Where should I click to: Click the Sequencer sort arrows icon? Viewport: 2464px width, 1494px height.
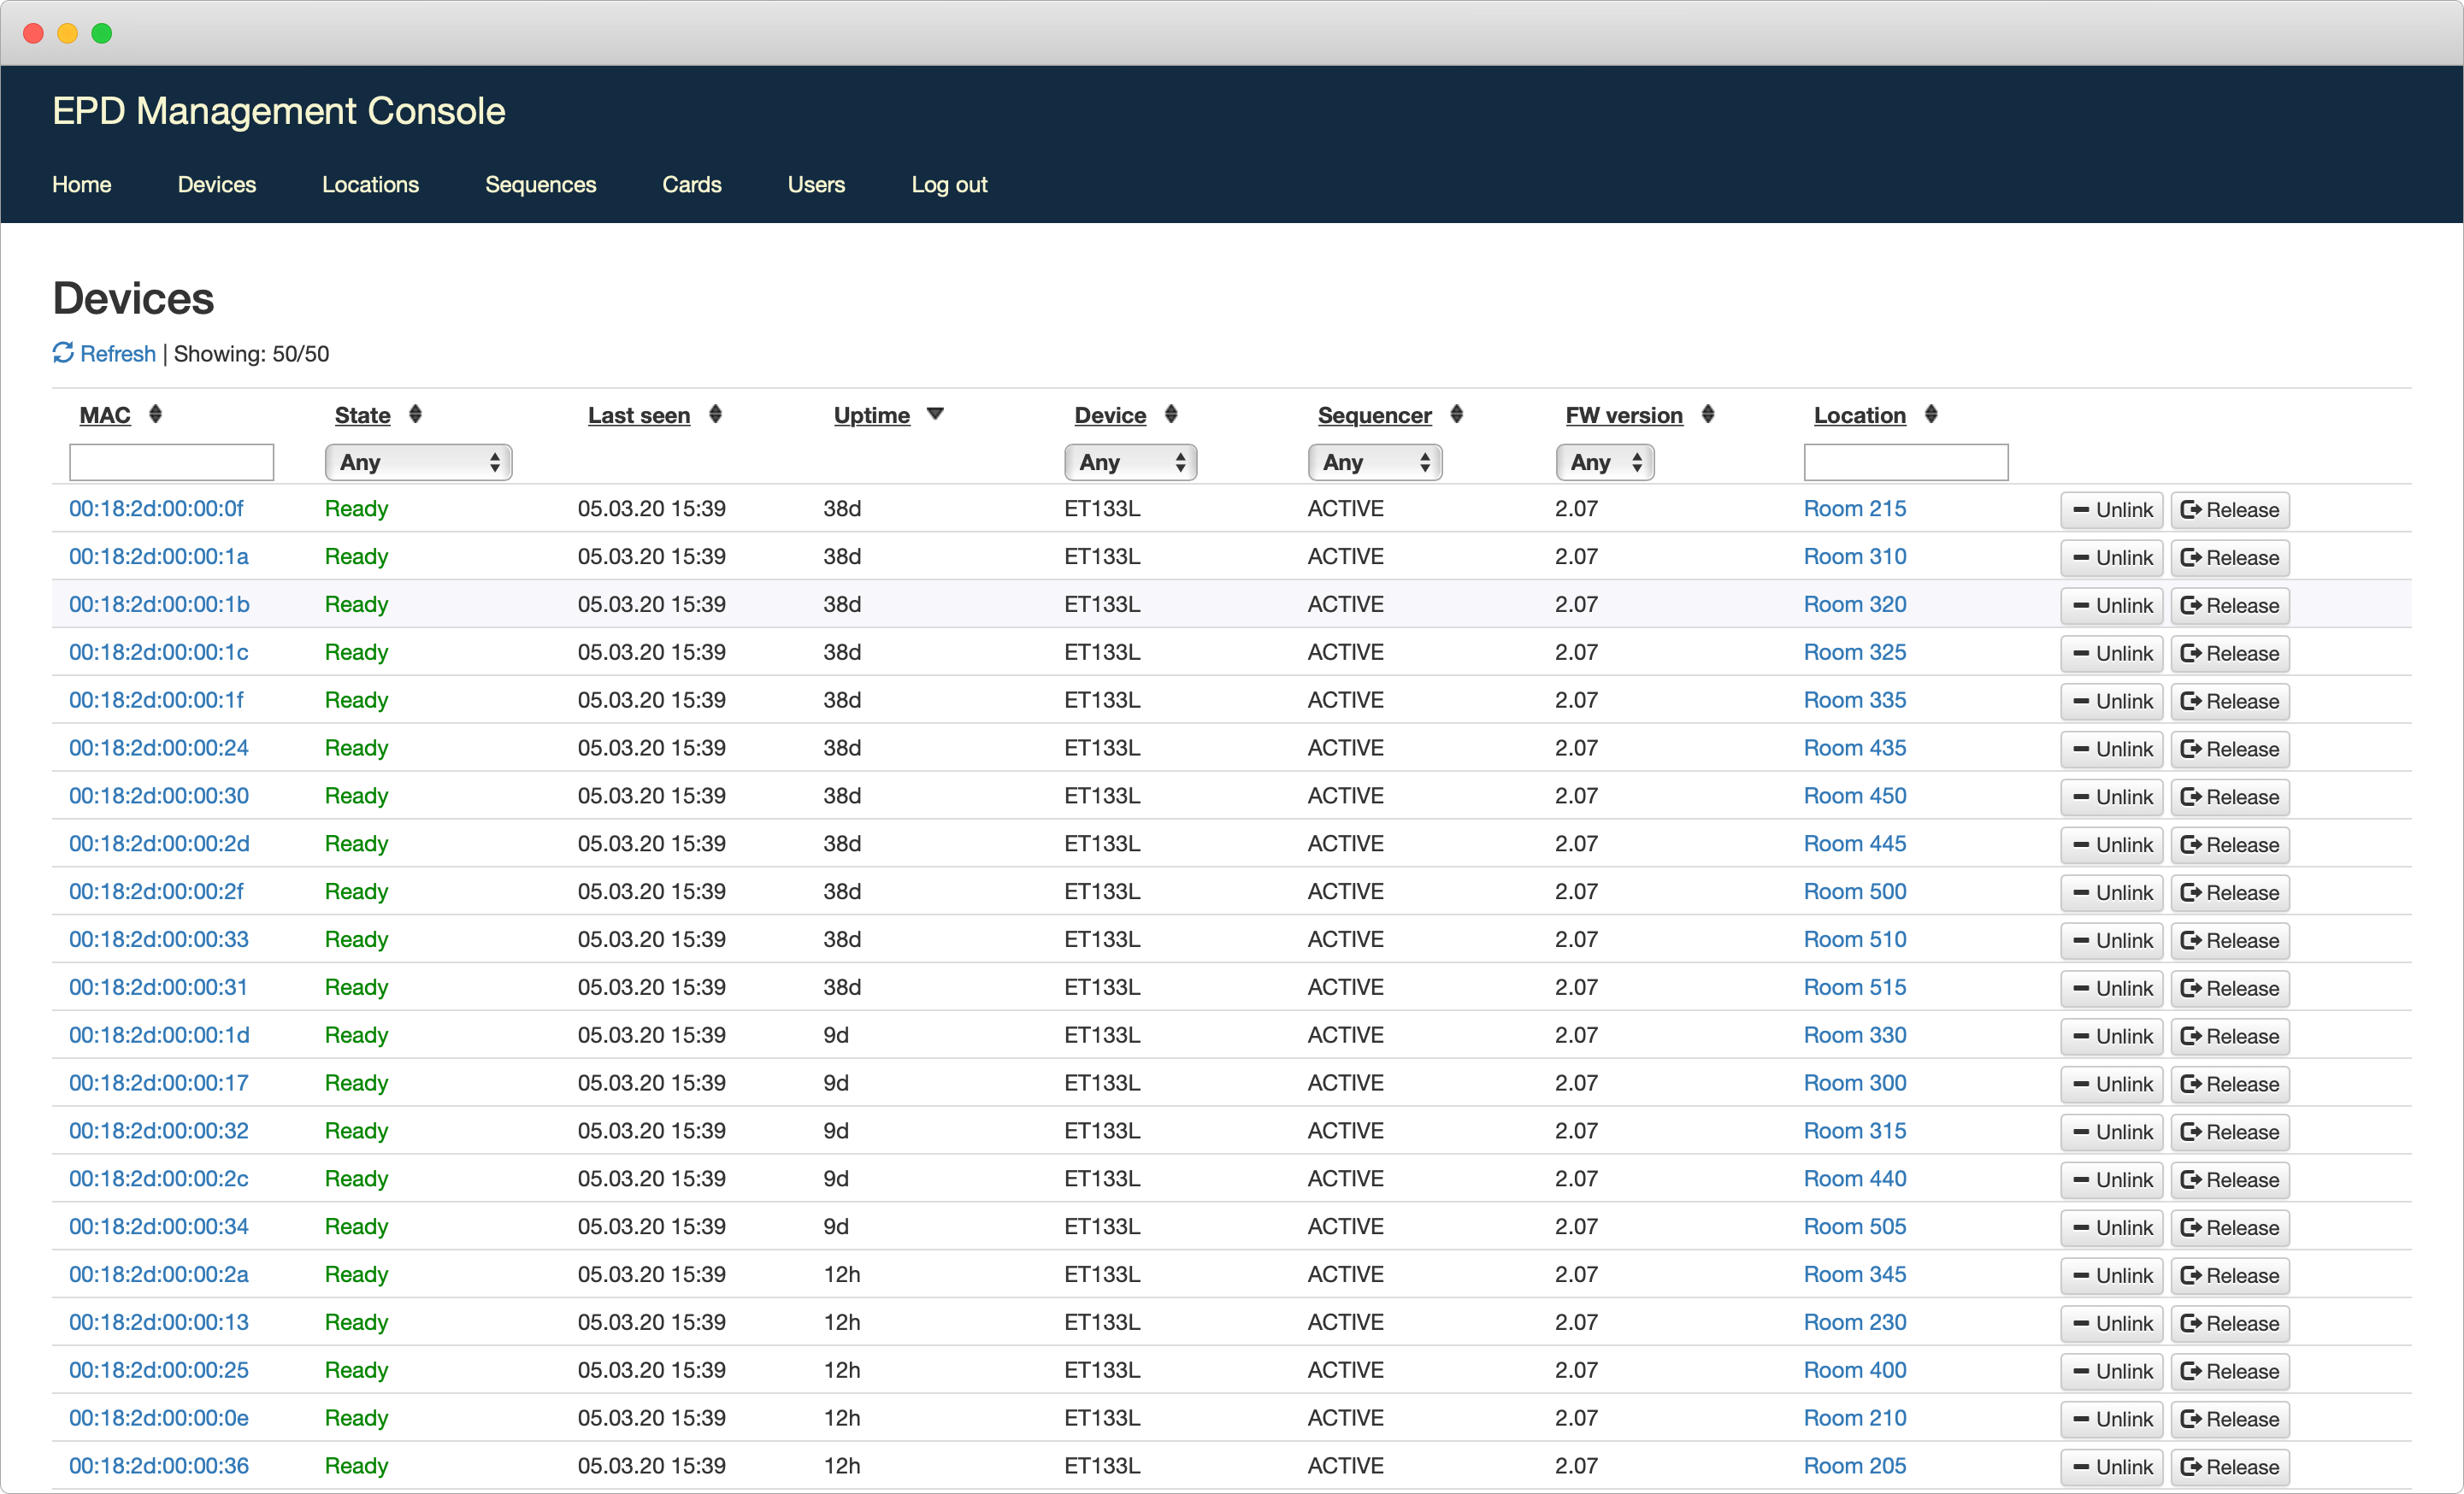coord(1456,414)
